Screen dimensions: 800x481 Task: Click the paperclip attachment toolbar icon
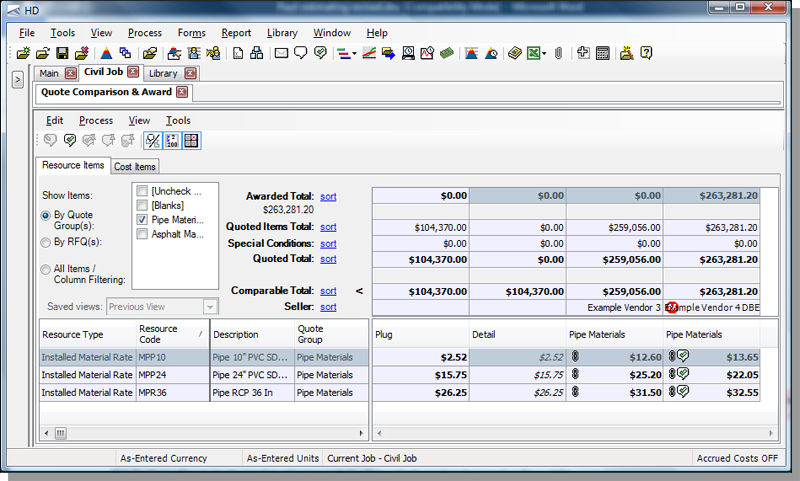coord(558,53)
